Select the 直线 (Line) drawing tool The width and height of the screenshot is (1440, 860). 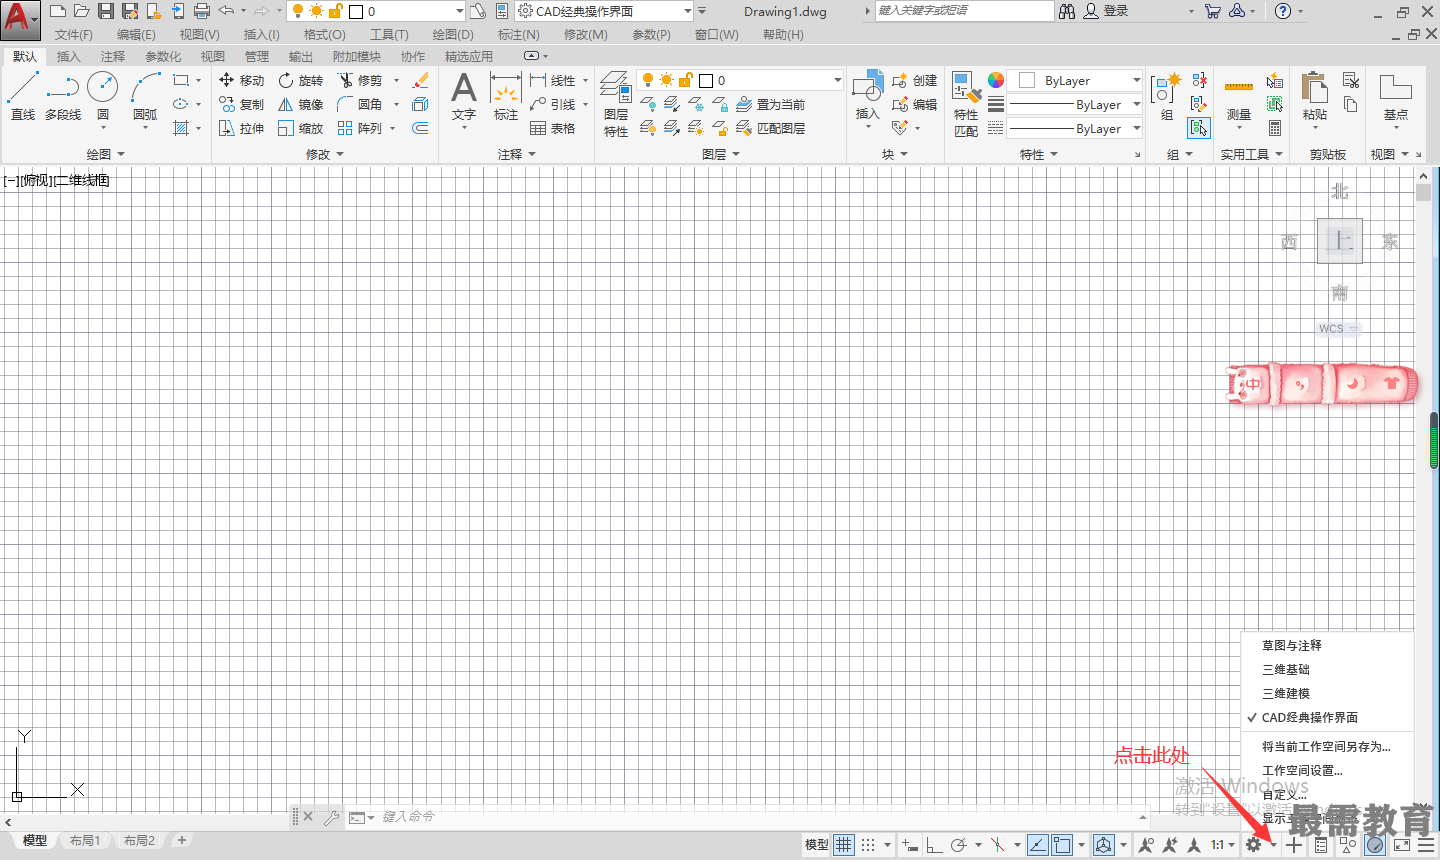click(x=22, y=96)
